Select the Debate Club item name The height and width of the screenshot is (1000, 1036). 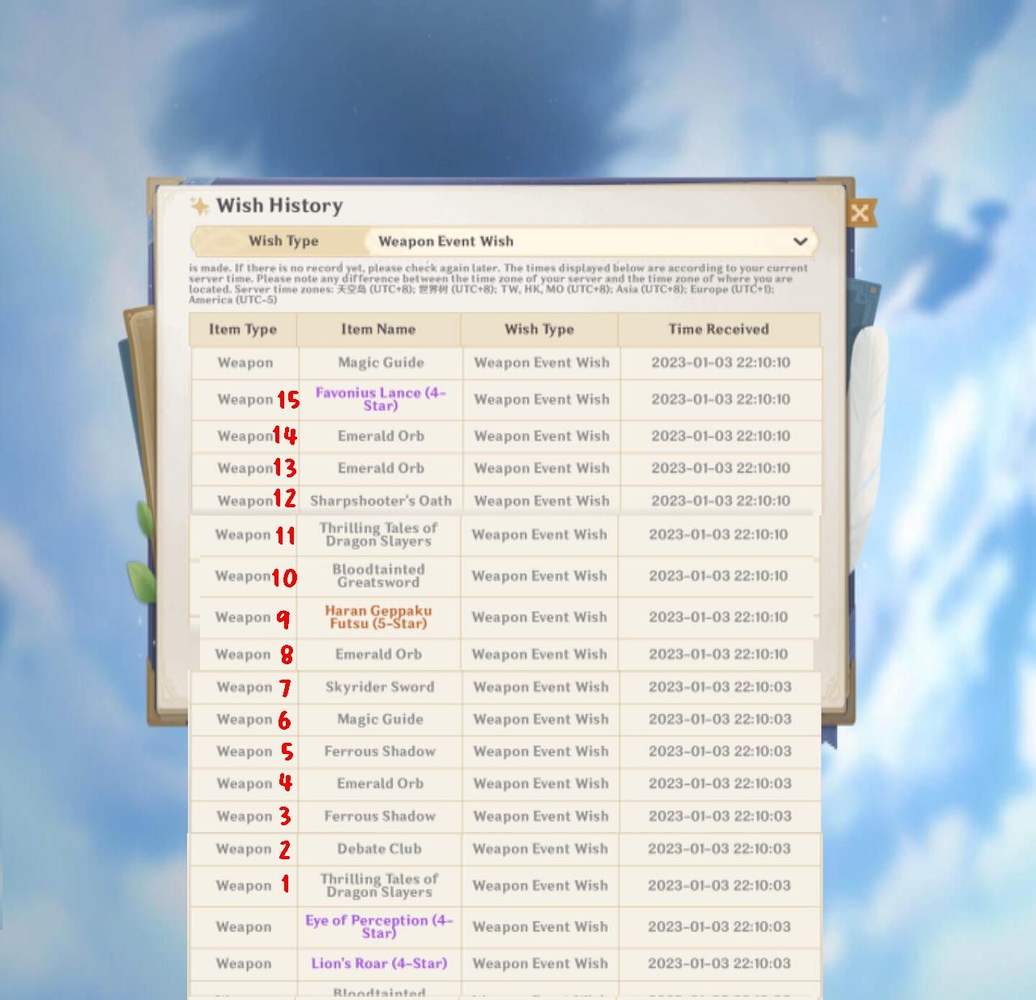379,849
